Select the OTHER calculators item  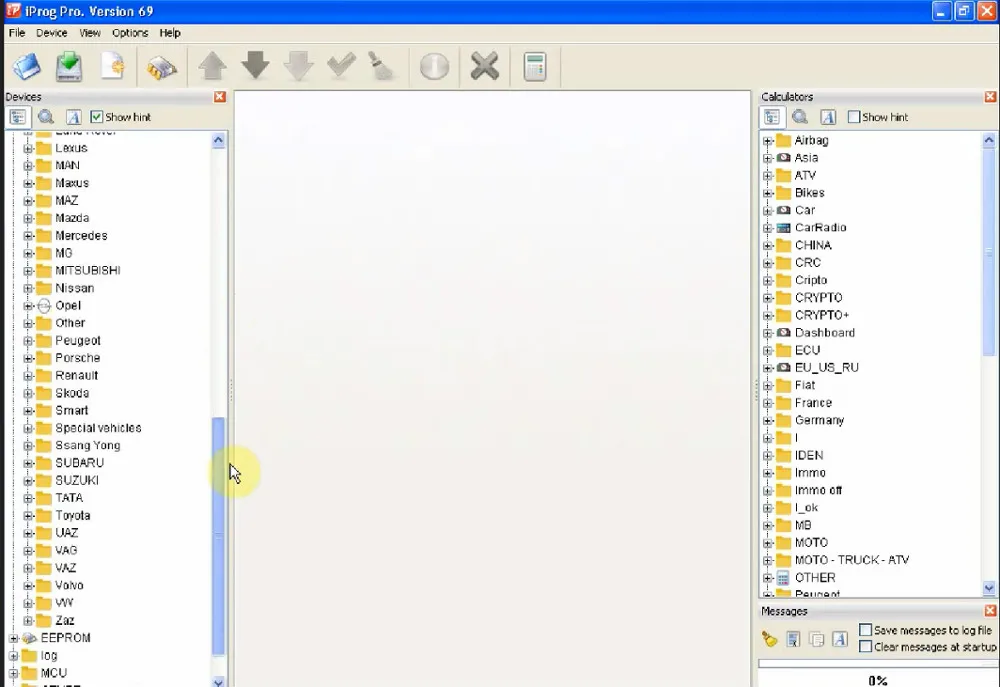[815, 577]
